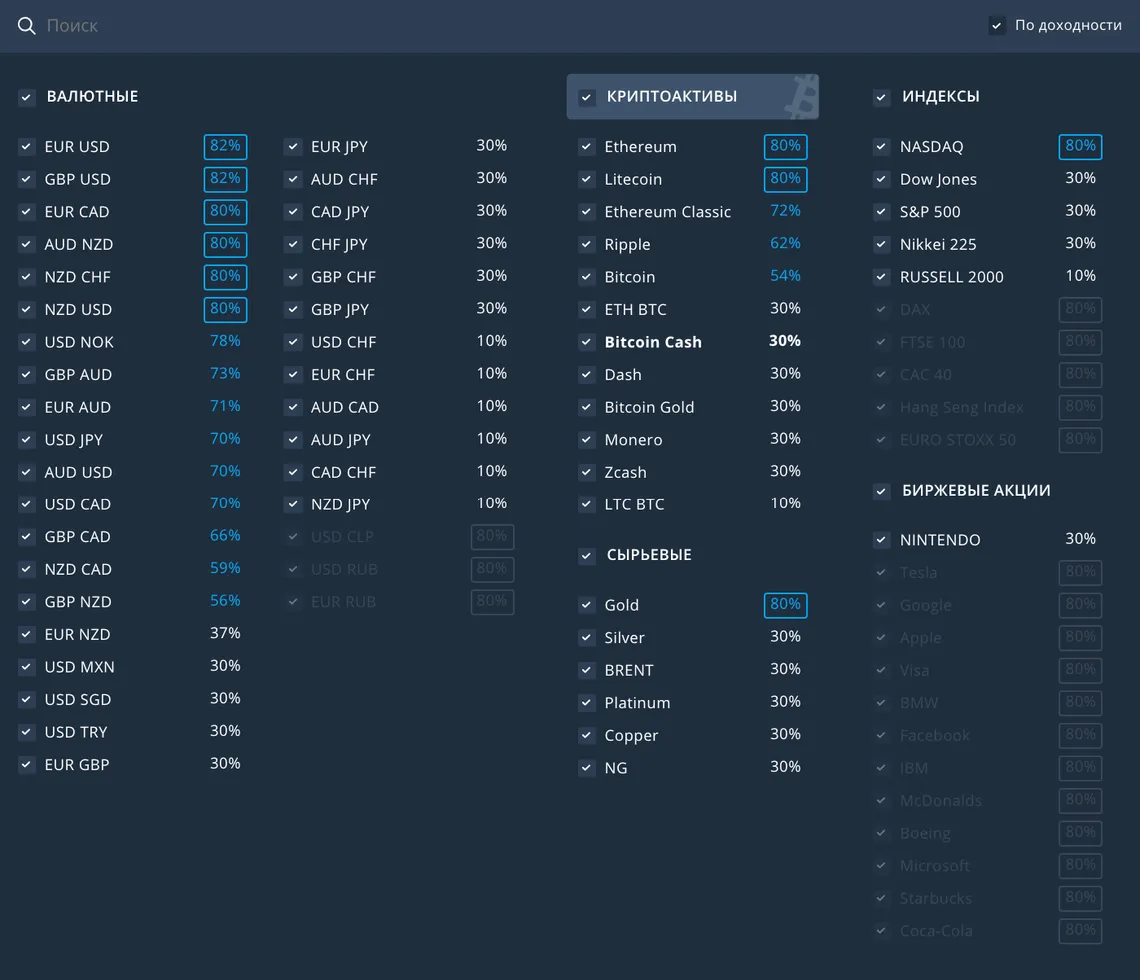Select the Dow Jones index

point(938,180)
